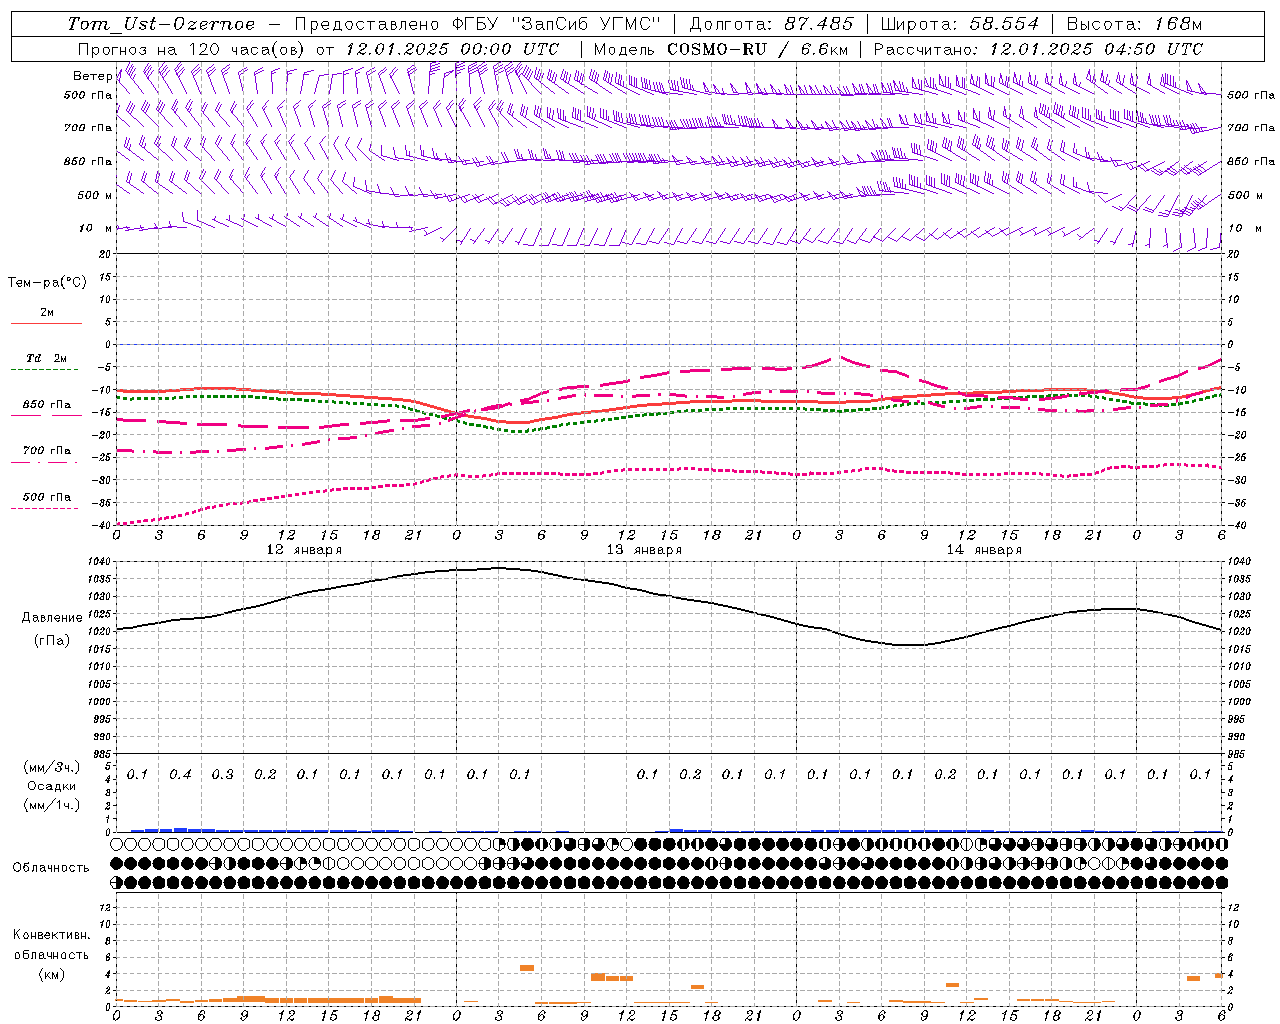Click the longitude value Долгота: 87.485
The height and width of the screenshot is (1024, 1280).
pos(772,24)
